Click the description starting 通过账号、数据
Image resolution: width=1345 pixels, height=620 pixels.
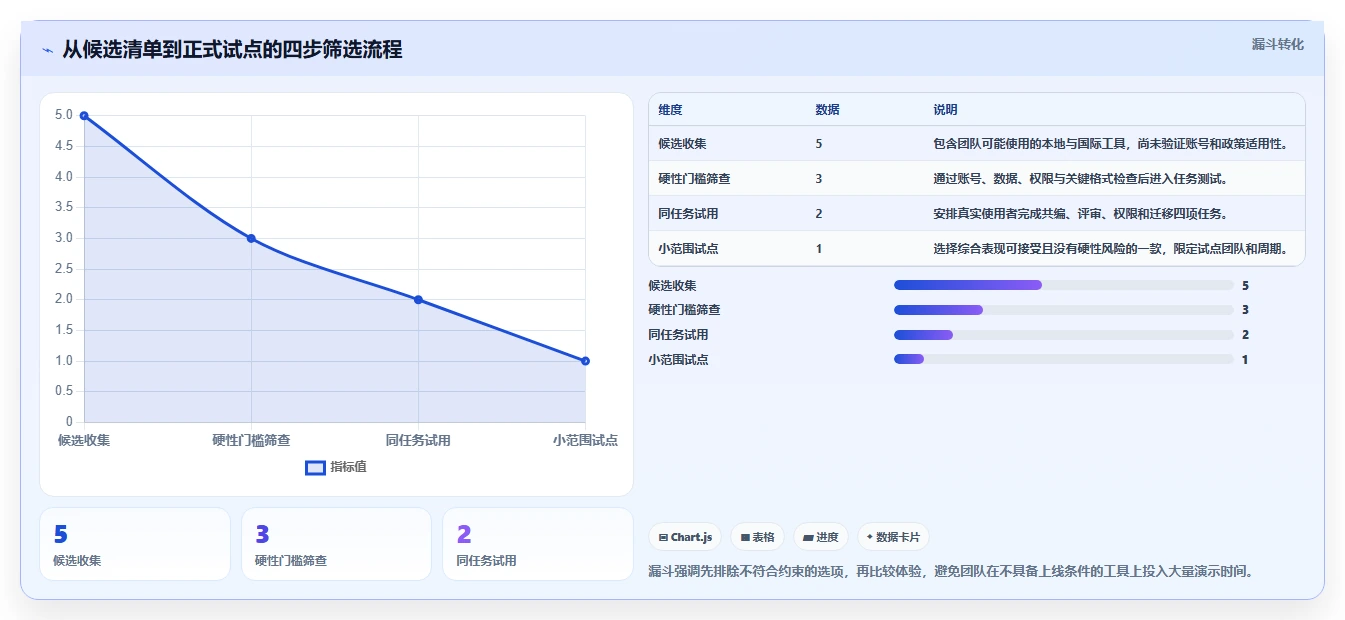tap(1080, 179)
